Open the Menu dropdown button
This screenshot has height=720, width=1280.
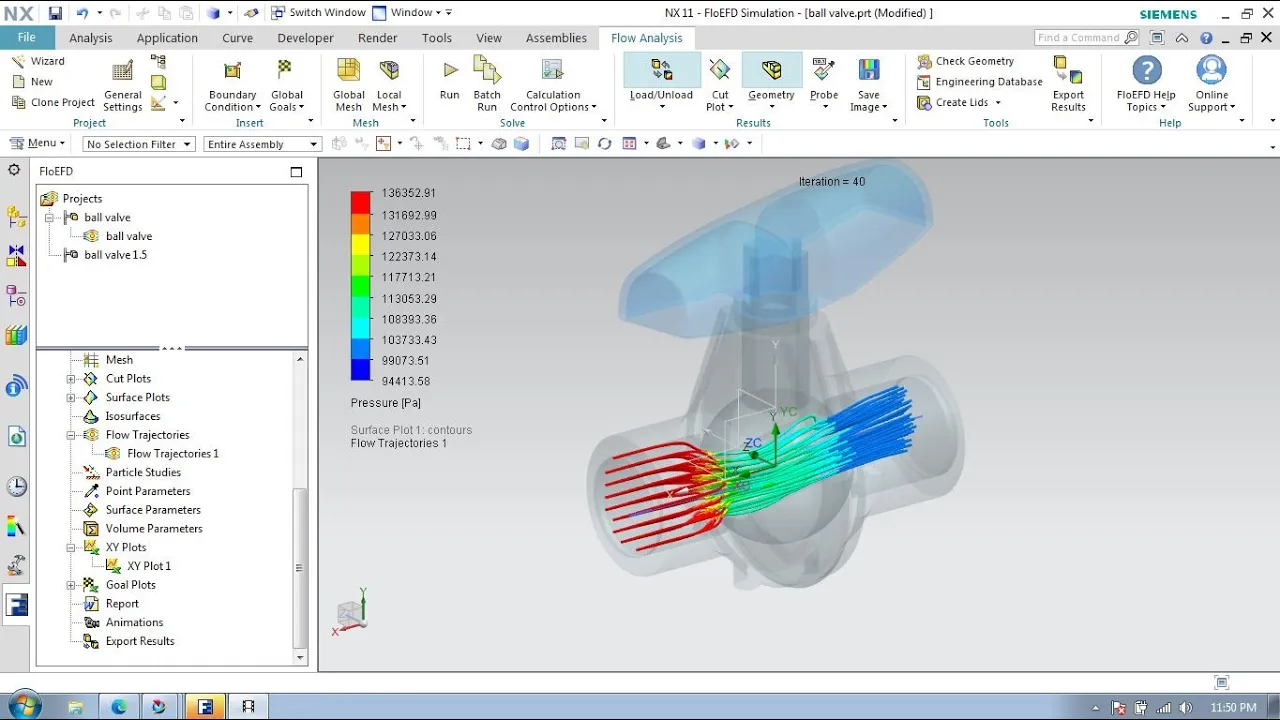[x=37, y=143]
